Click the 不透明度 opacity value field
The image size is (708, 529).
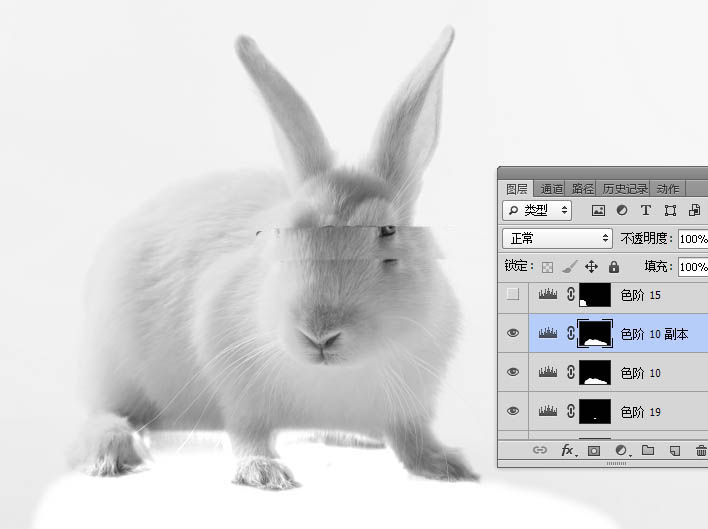tap(692, 239)
